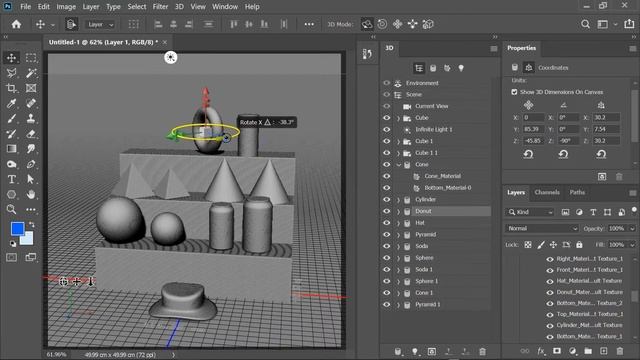Reset position coordinates button
The height and width of the screenshot is (360, 640).
[528, 154]
